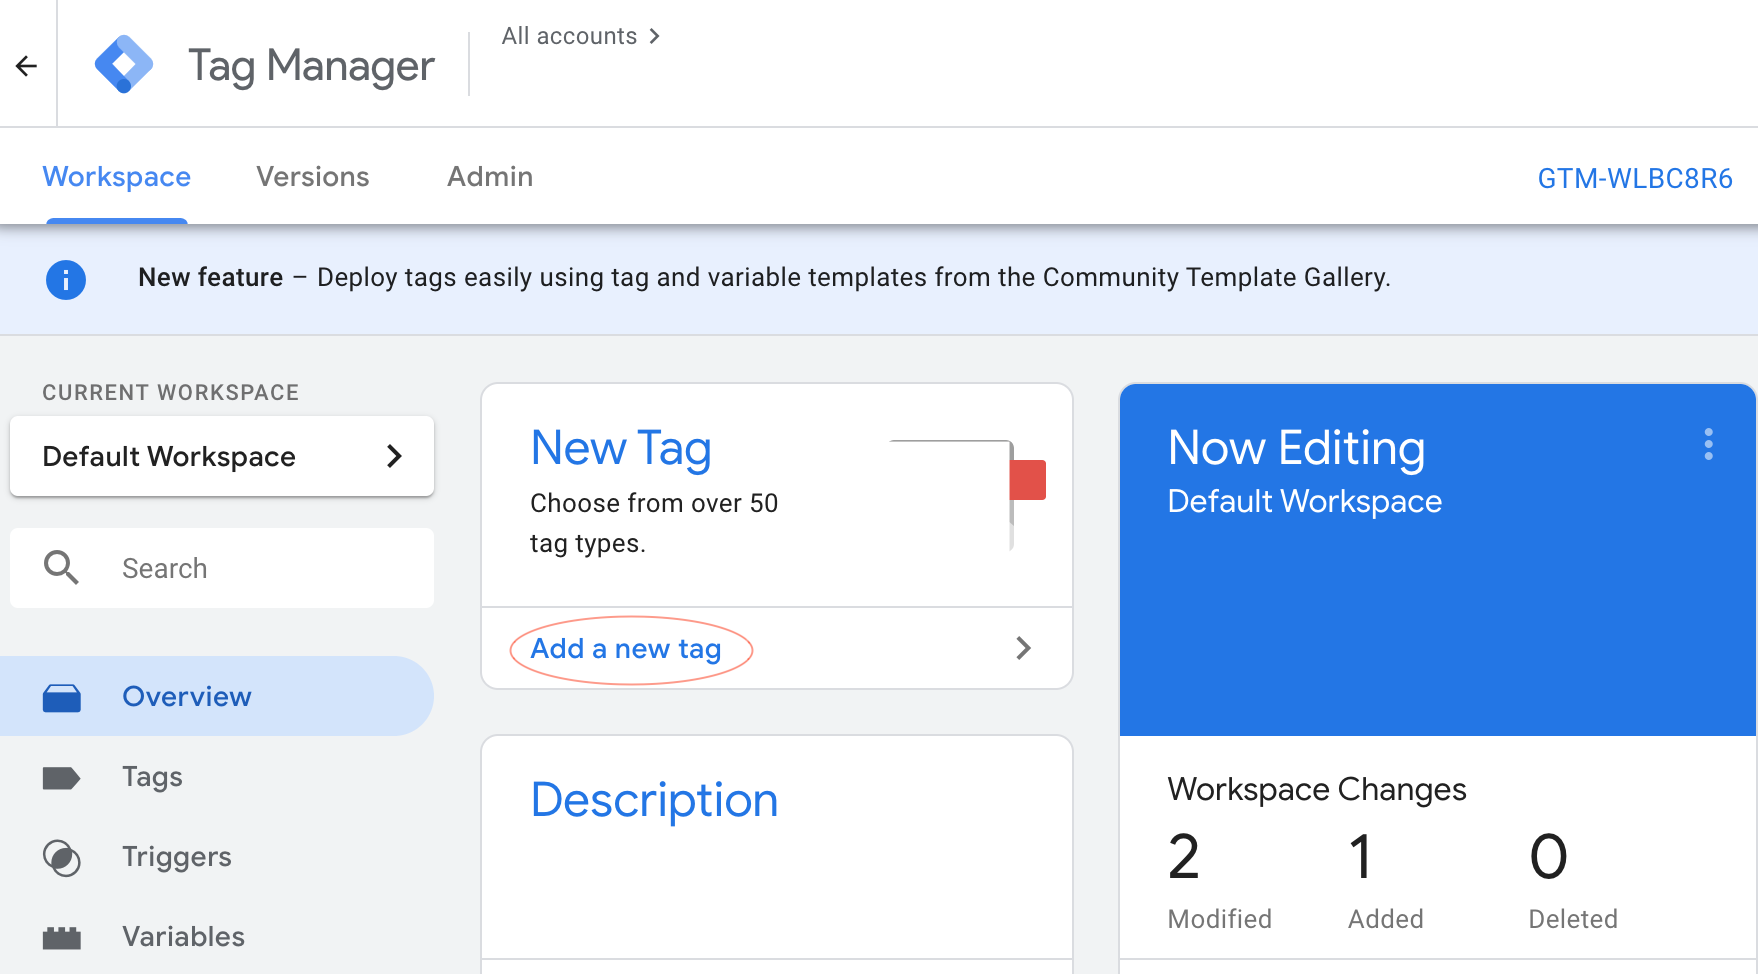Click the Overview briefcase icon
The width and height of the screenshot is (1758, 974).
click(62, 697)
